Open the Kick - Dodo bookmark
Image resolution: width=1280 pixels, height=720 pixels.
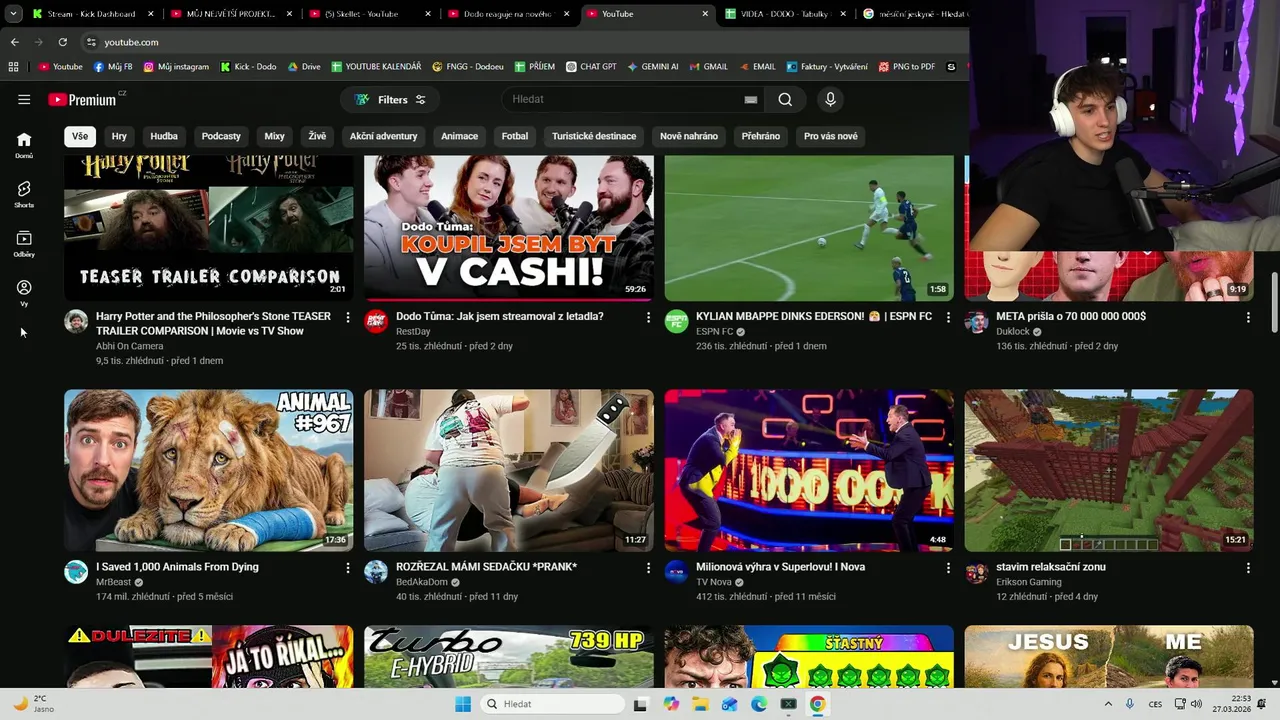(x=248, y=67)
